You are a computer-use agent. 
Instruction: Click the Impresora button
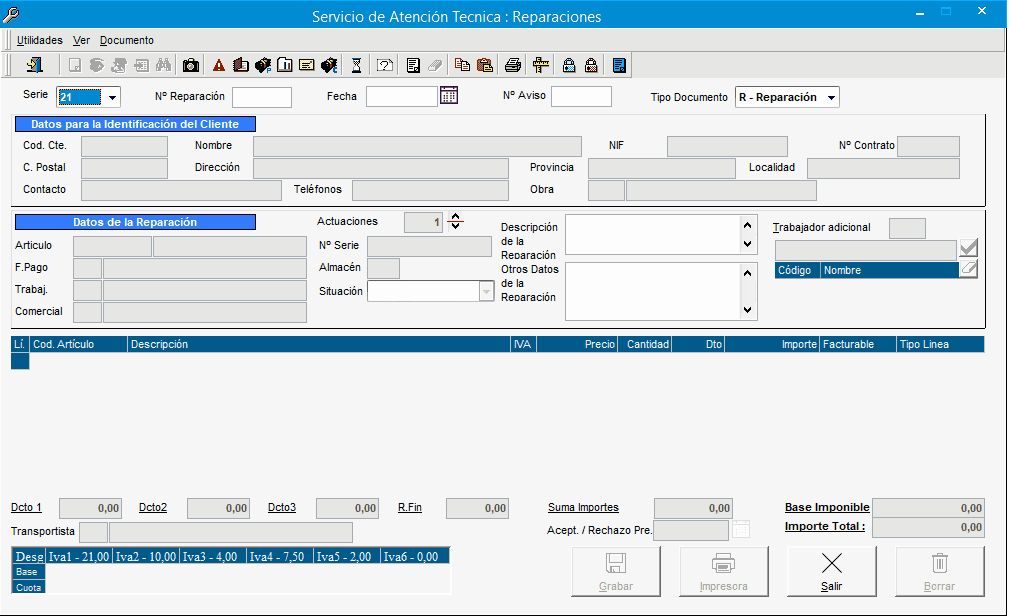pyautogui.click(x=724, y=572)
